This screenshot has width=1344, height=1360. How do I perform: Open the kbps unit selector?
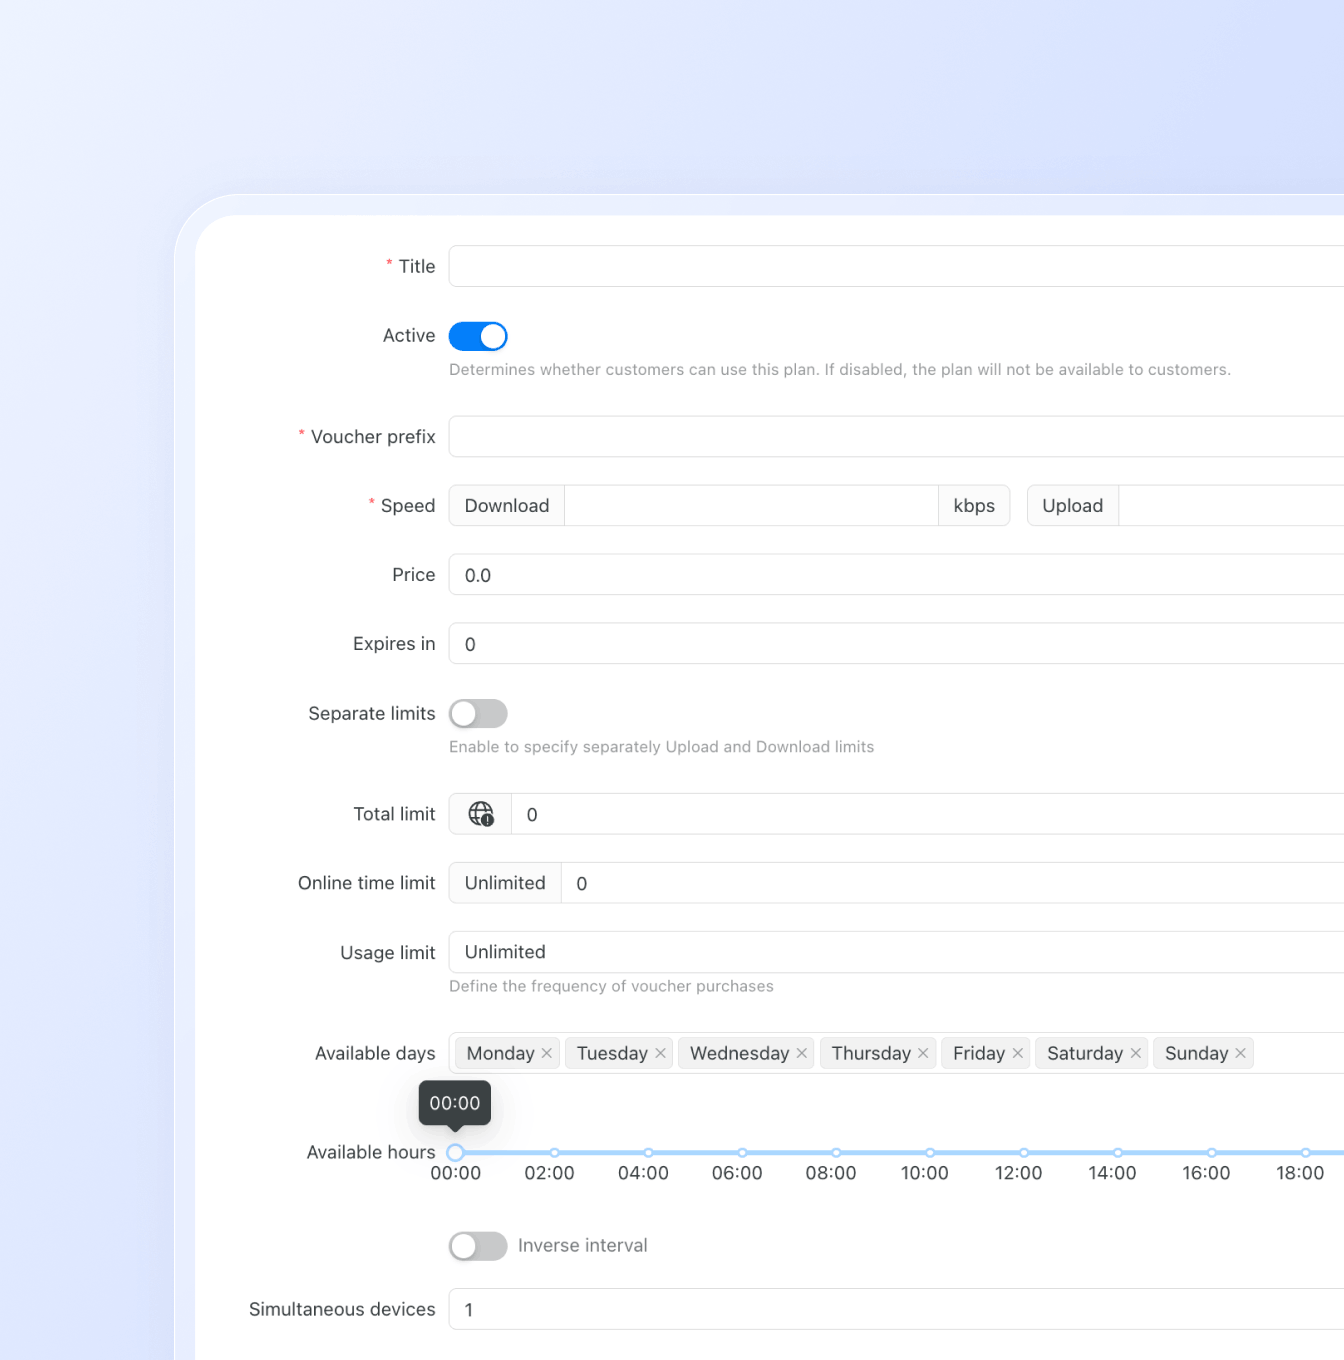click(x=974, y=505)
